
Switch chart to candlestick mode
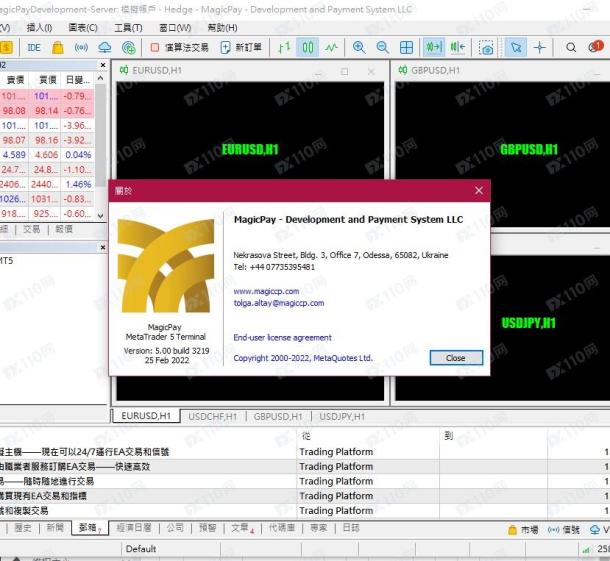[308, 47]
